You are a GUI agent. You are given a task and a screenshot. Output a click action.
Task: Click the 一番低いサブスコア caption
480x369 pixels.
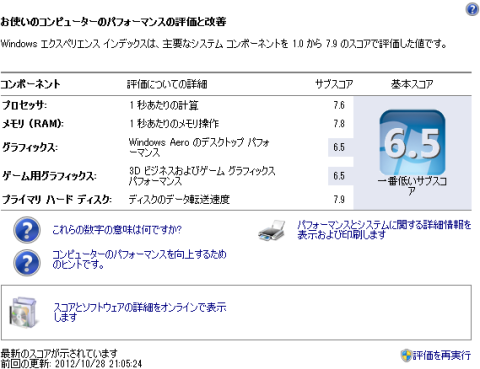point(412,186)
